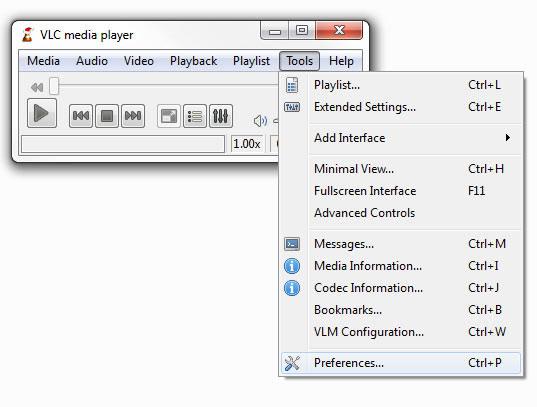Choose Playlist... in Tools menu
Screen dimensions: 537x407
pyautogui.click(x=401, y=85)
